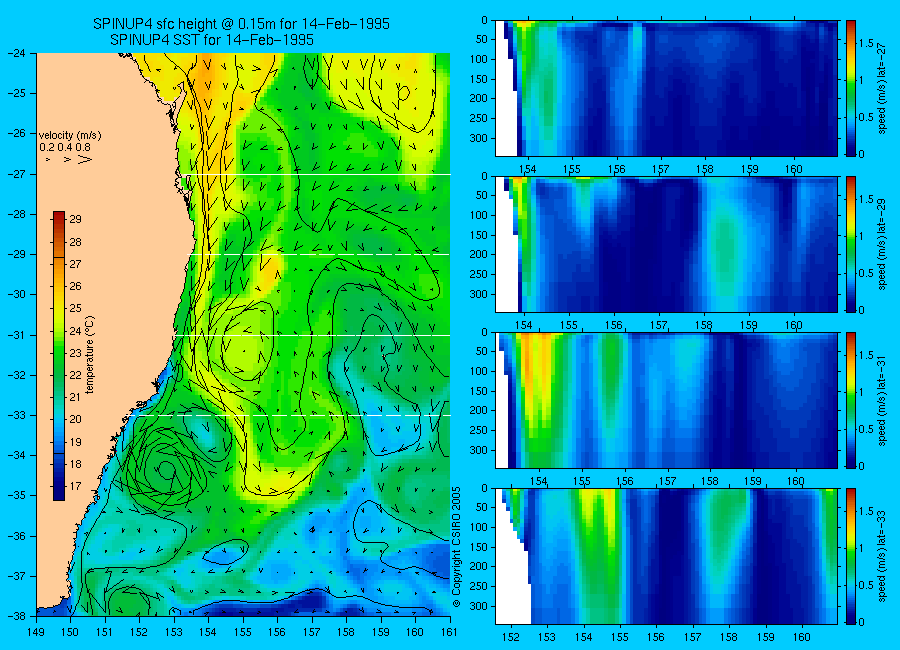Click the "0.2 0.4 0.8" velocity scale values

tap(65, 147)
